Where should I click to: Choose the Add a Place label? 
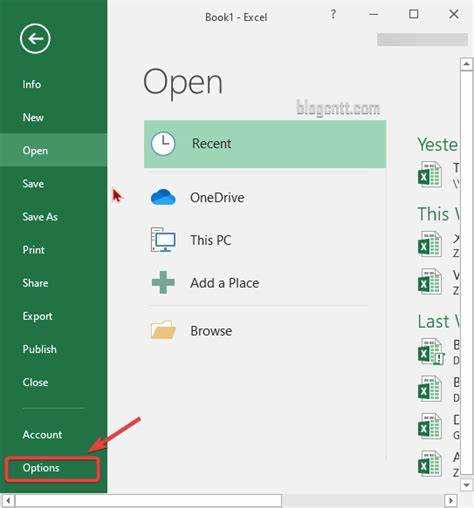(x=225, y=283)
